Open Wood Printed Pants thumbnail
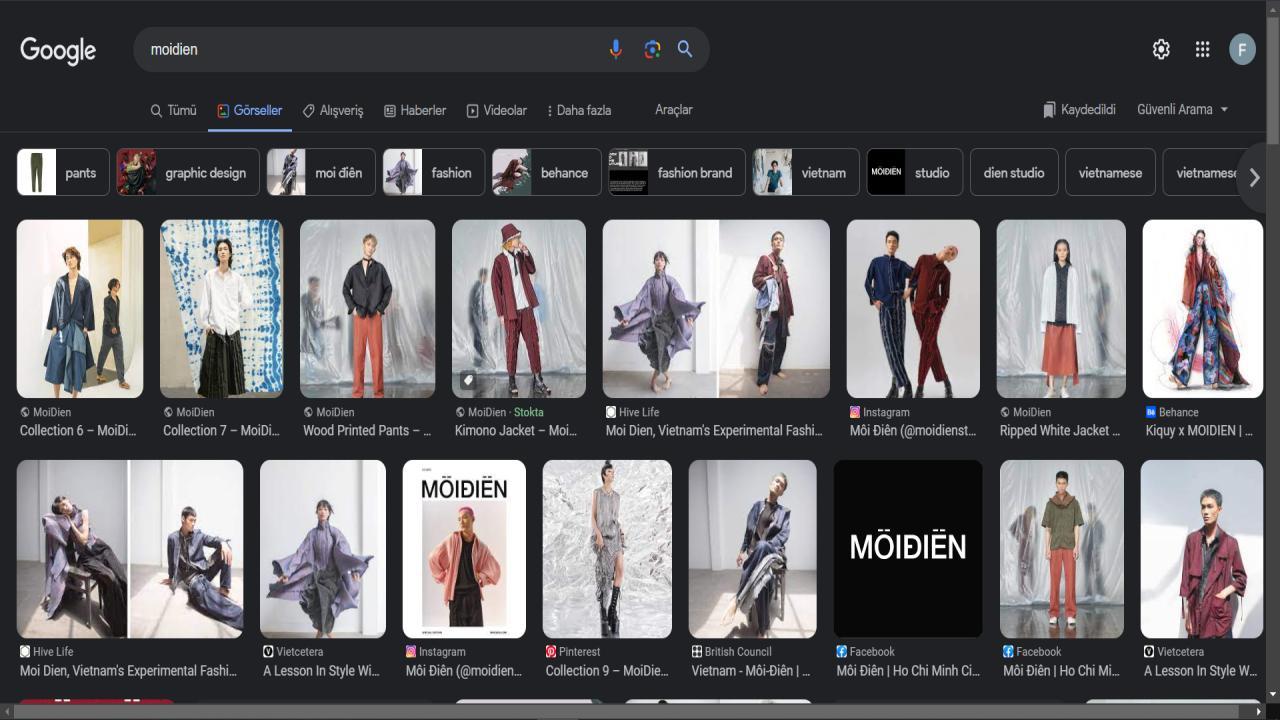This screenshot has width=1280, height=720. point(368,309)
